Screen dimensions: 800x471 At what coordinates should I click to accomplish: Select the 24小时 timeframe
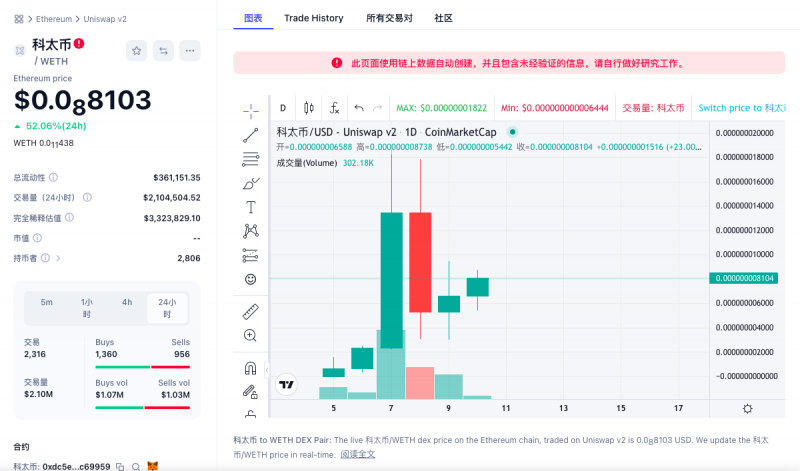[x=167, y=308]
